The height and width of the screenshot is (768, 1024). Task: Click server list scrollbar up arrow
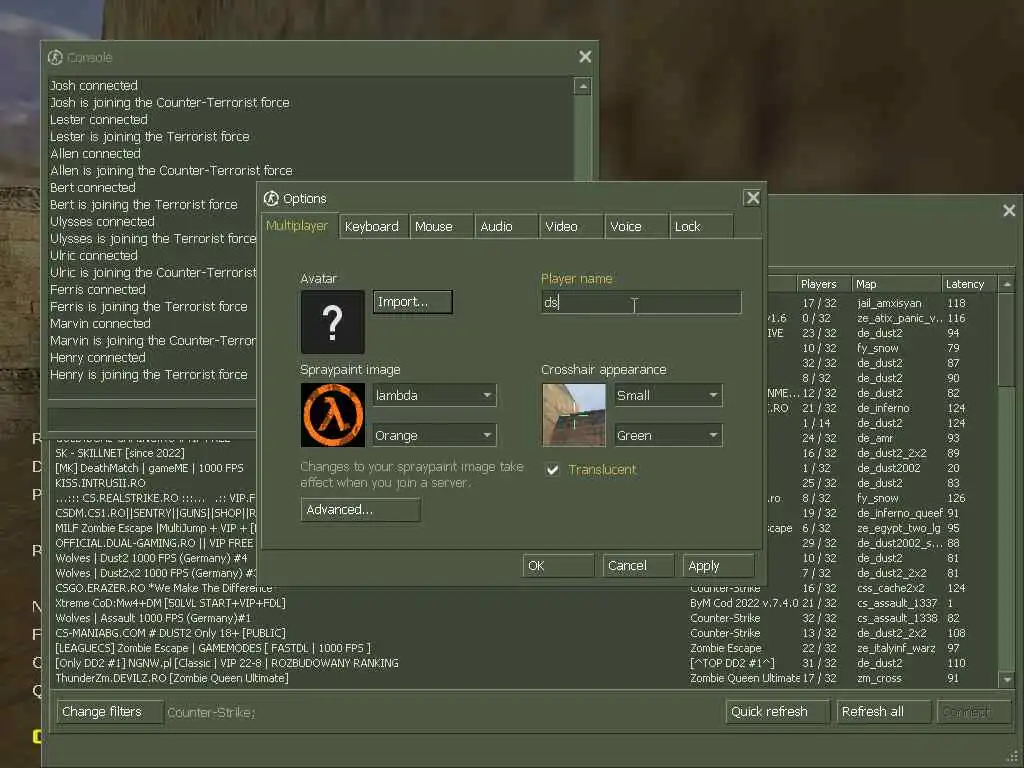(x=1006, y=284)
